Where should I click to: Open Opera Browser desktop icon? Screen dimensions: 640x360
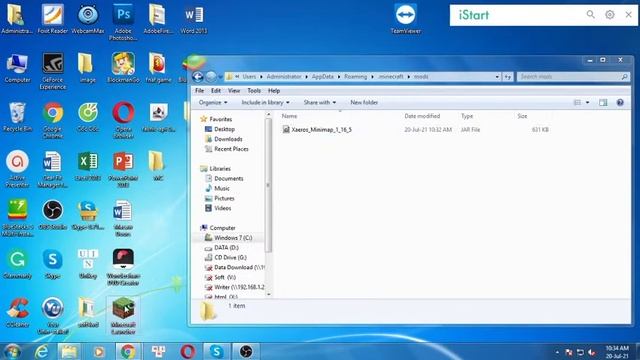pyautogui.click(x=123, y=120)
